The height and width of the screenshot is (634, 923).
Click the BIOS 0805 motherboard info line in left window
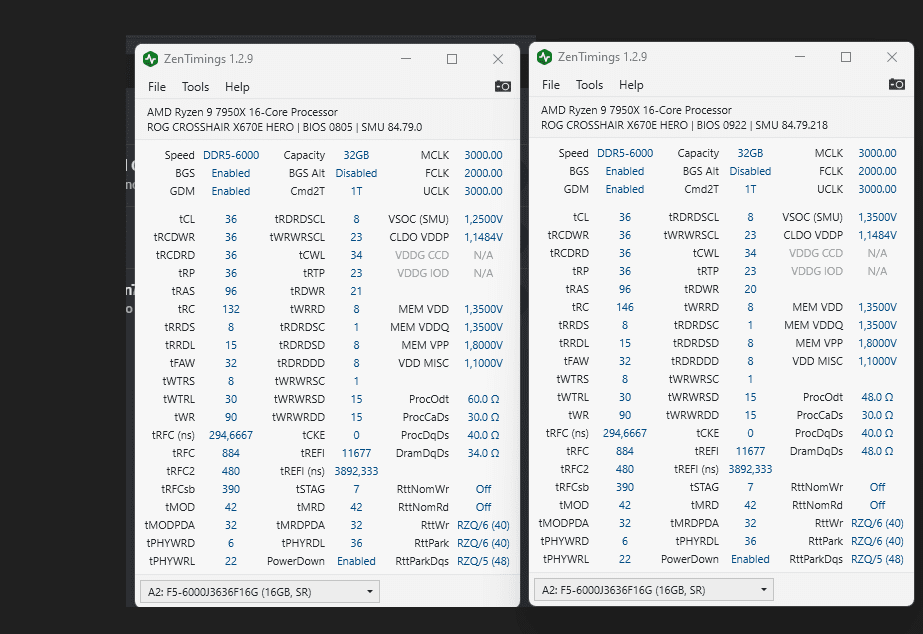click(284, 127)
